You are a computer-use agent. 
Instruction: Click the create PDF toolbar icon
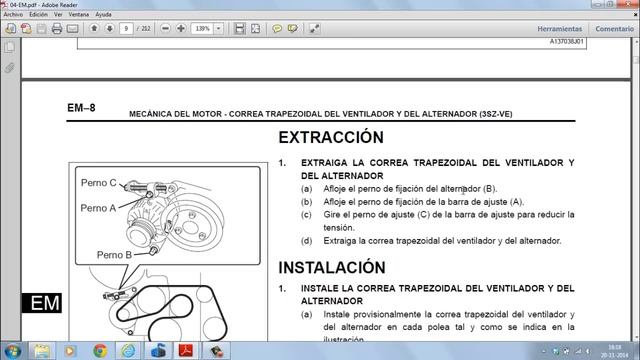coord(26,29)
